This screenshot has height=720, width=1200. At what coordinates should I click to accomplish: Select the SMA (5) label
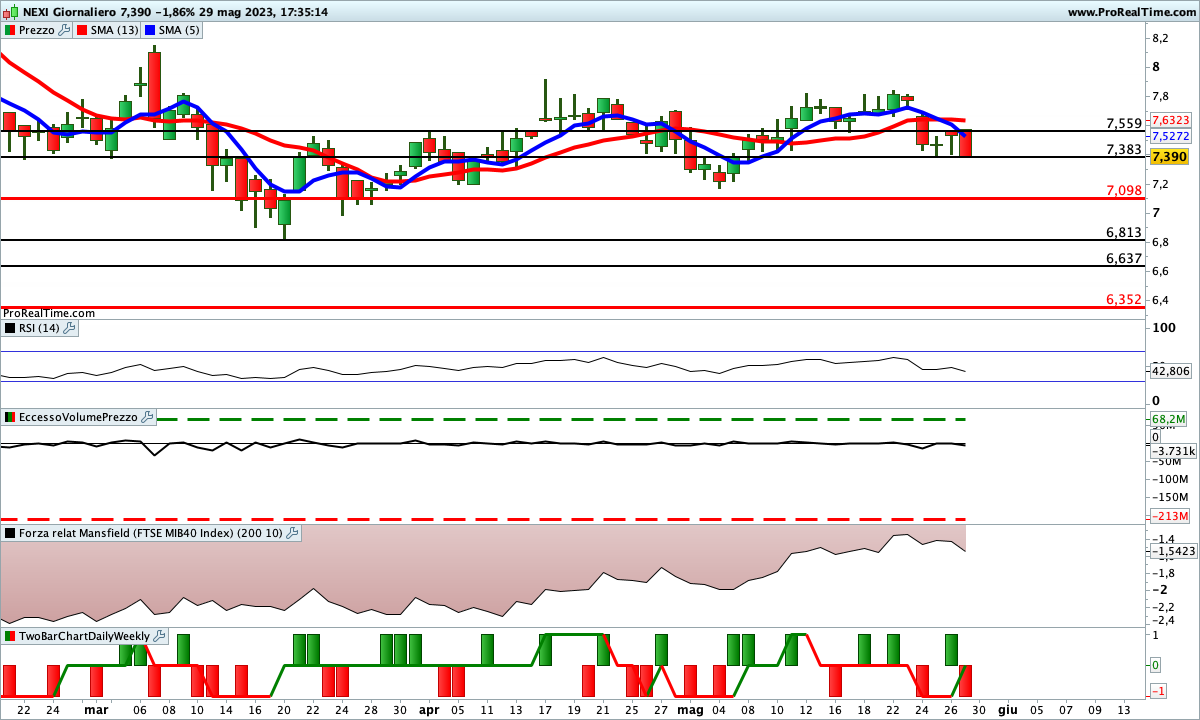pos(181,30)
